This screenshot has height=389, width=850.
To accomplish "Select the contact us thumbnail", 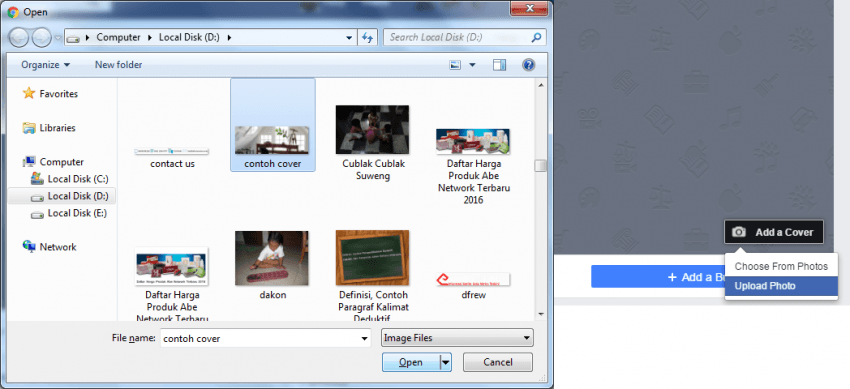I will coord(172,151).
